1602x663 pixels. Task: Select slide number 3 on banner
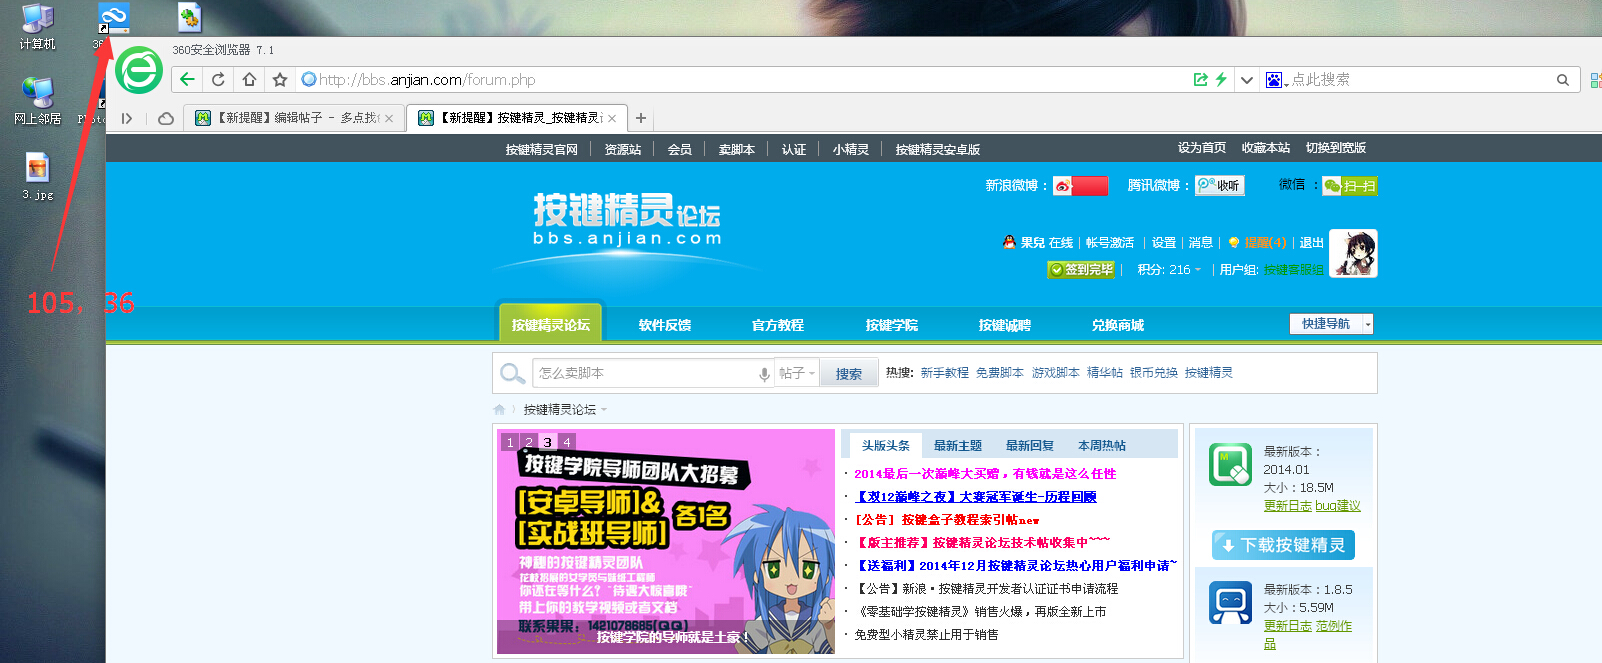click(547, 442)
